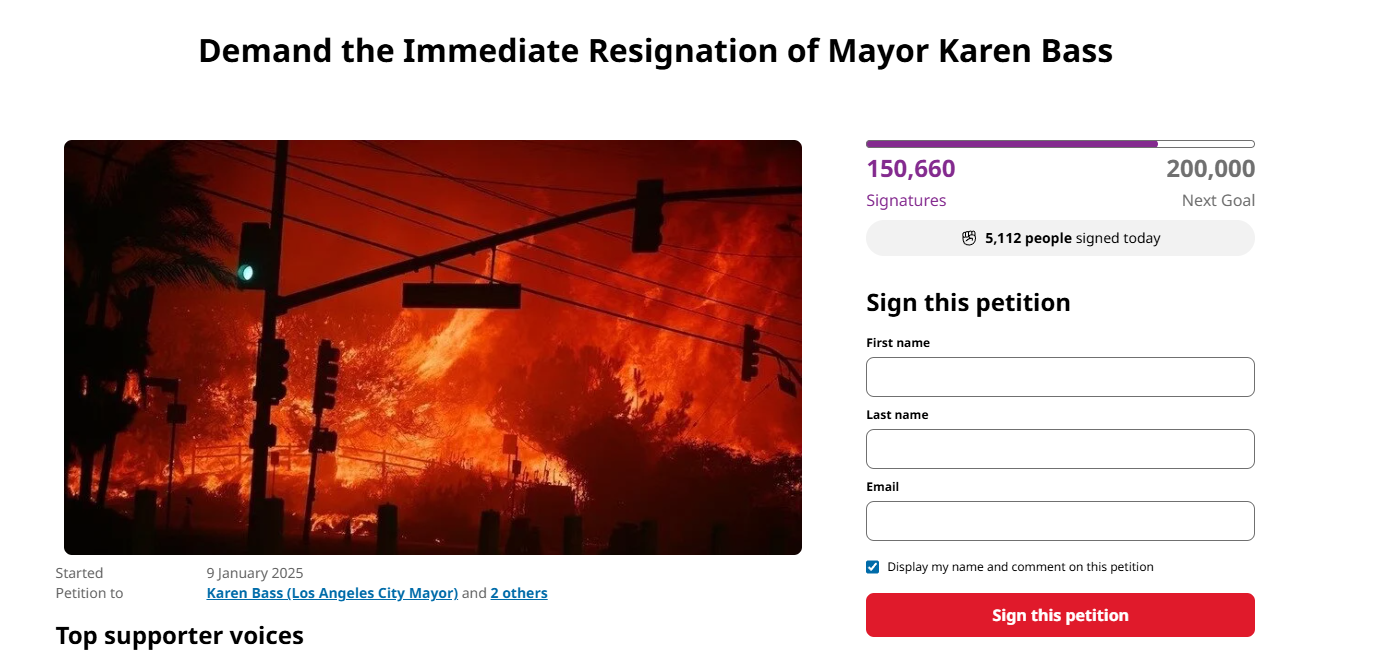Click the "5,112 people signed today" text

click(x=1072, y=238)
